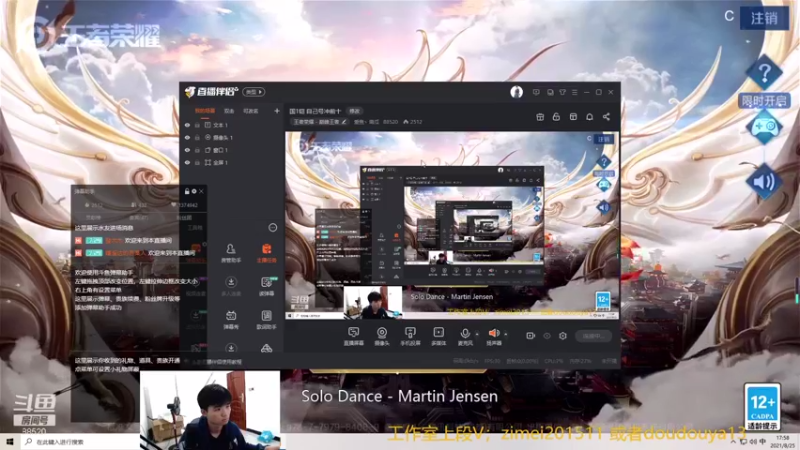Hide the 全屏 1 layer with eye icon
Viewport: 800px width, 450px height.
point(187,163)
